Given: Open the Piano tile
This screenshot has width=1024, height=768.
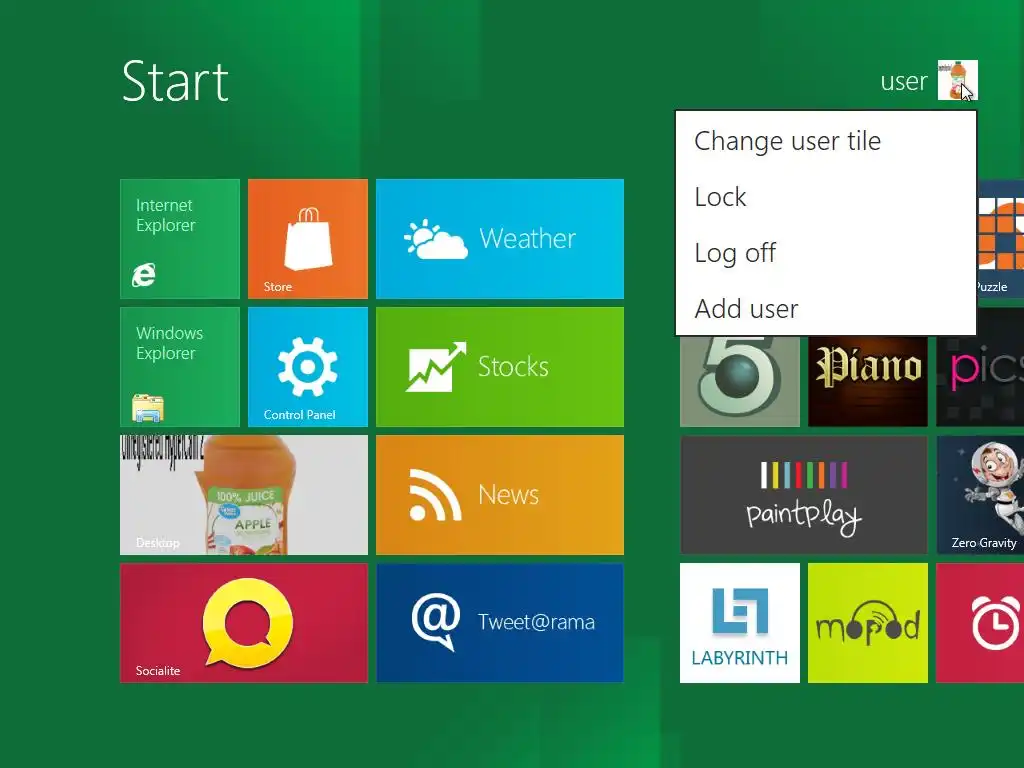Looking at the screenshot, I should (x=868, y=381).
